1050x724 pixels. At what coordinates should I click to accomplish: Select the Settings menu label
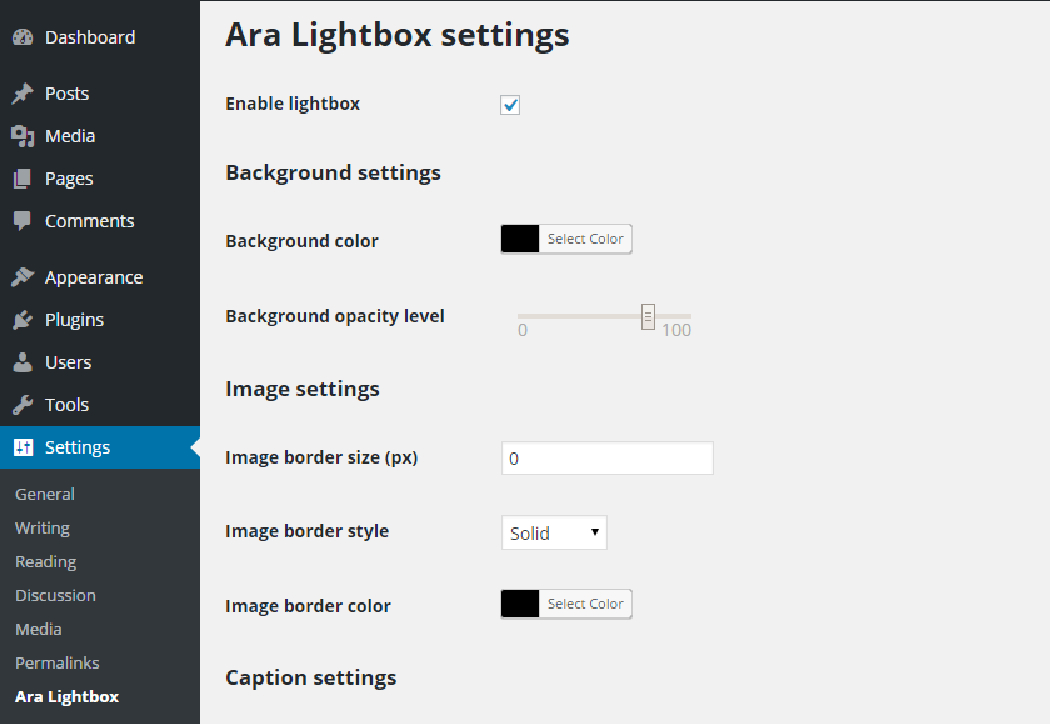(77, 447)
